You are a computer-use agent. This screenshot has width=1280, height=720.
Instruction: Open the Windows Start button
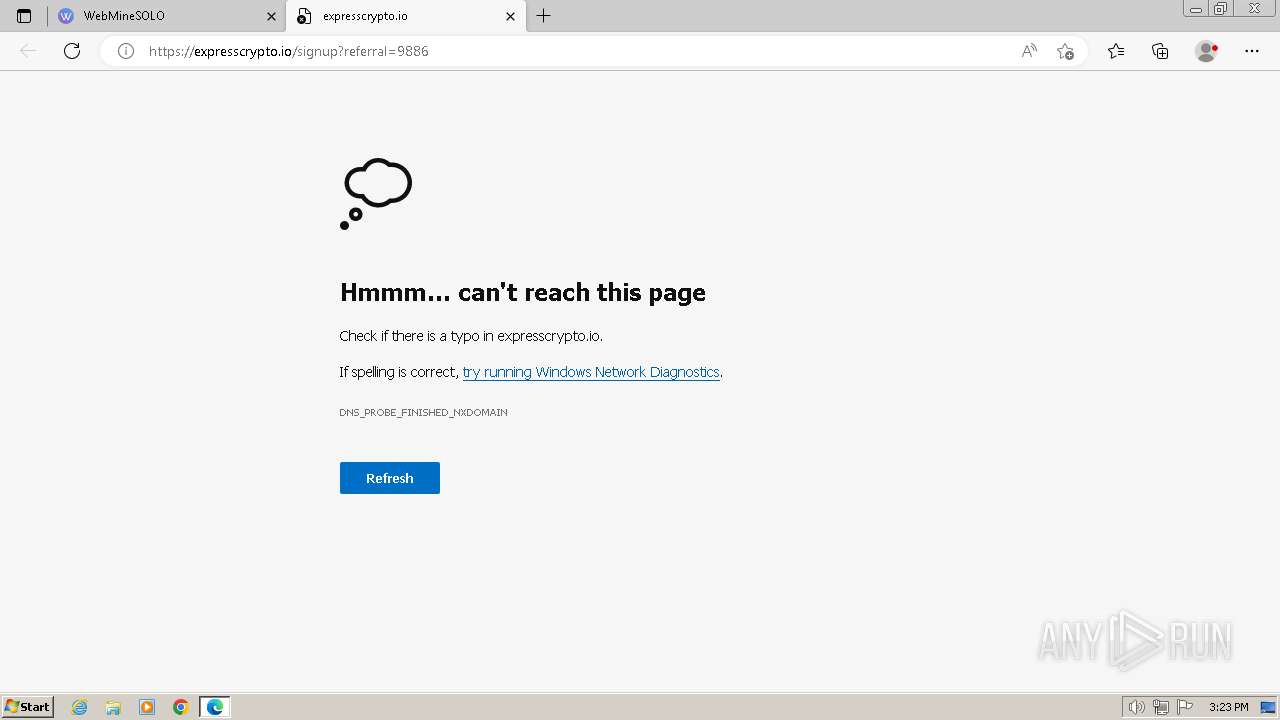28,707
